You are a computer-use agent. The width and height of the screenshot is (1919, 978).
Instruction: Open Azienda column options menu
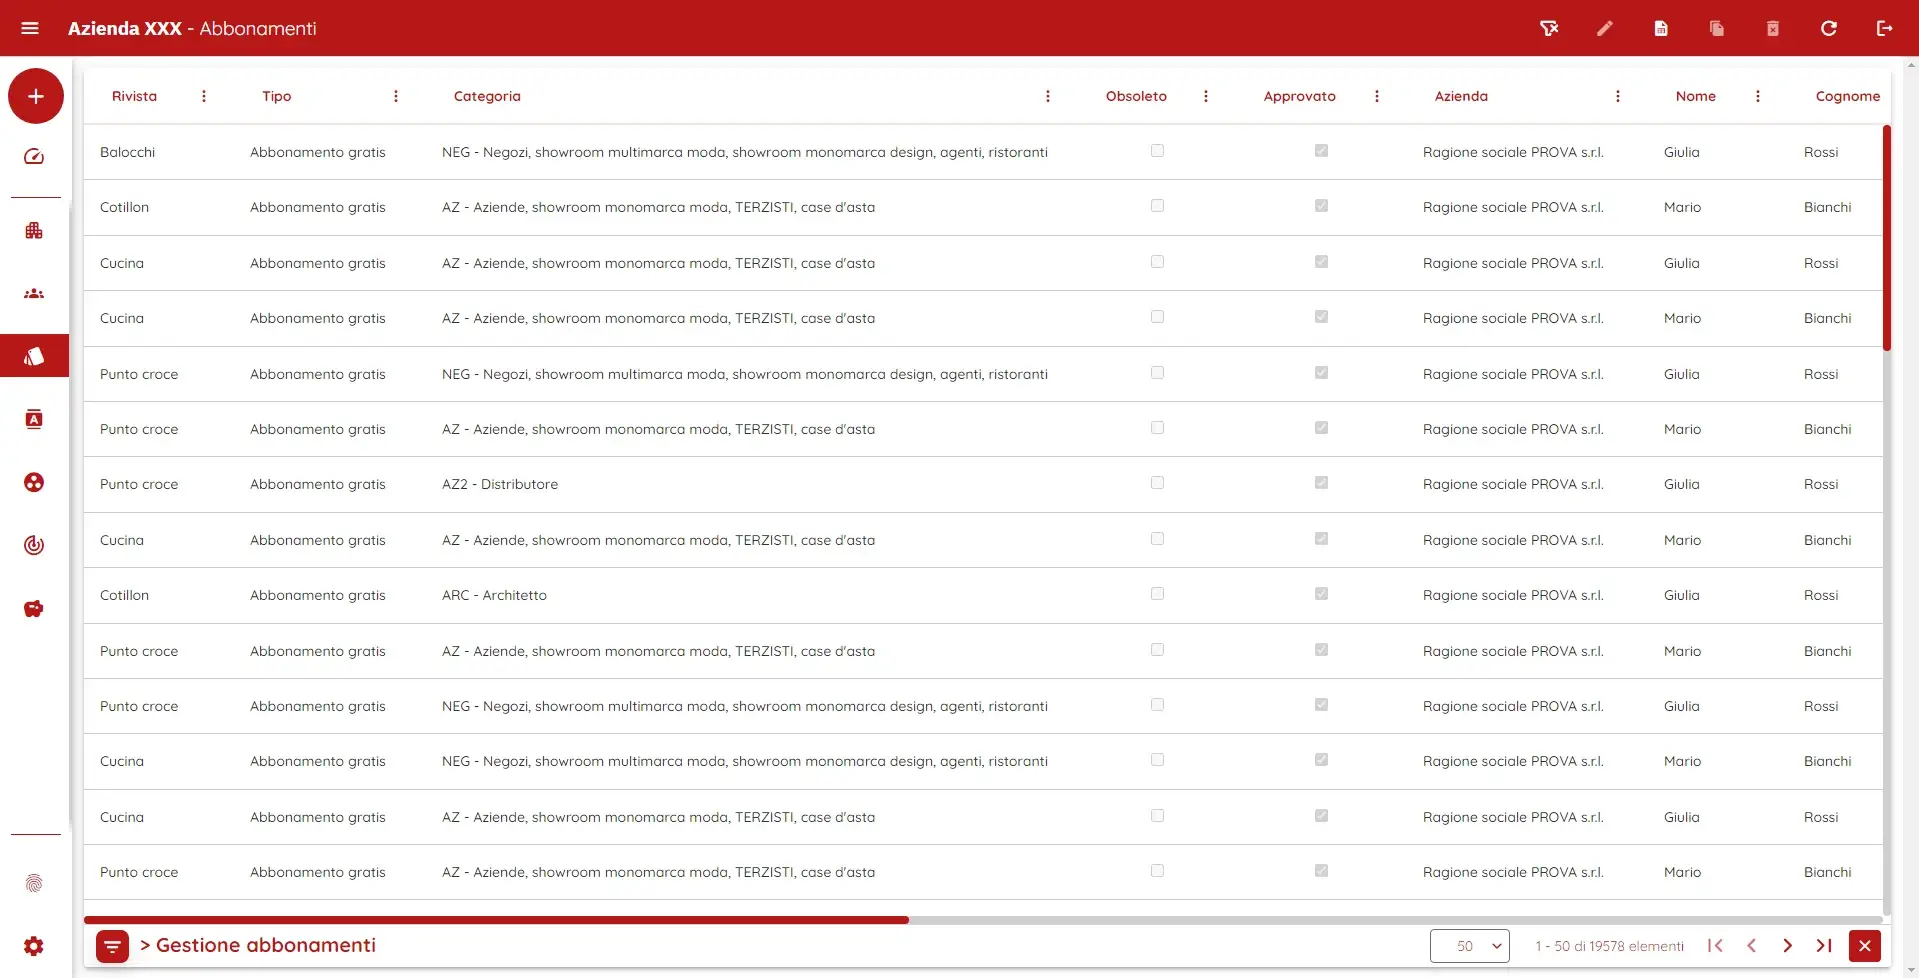[1618, 96]
